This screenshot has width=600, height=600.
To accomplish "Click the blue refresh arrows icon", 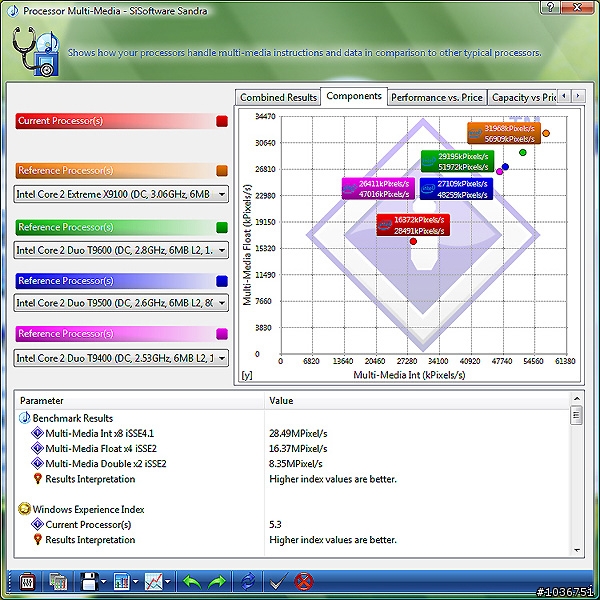I will (x=248, y=582).
